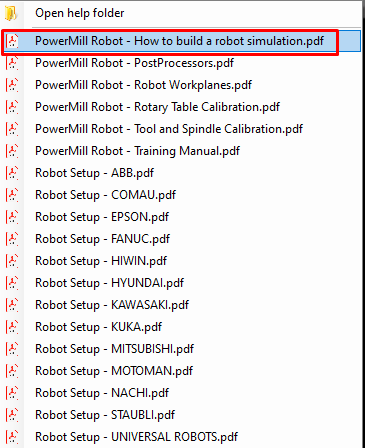Click PDF icon for Robot Setup MITSUBISHI
This screenshot has height=448, width=365.
pos(12,349)
